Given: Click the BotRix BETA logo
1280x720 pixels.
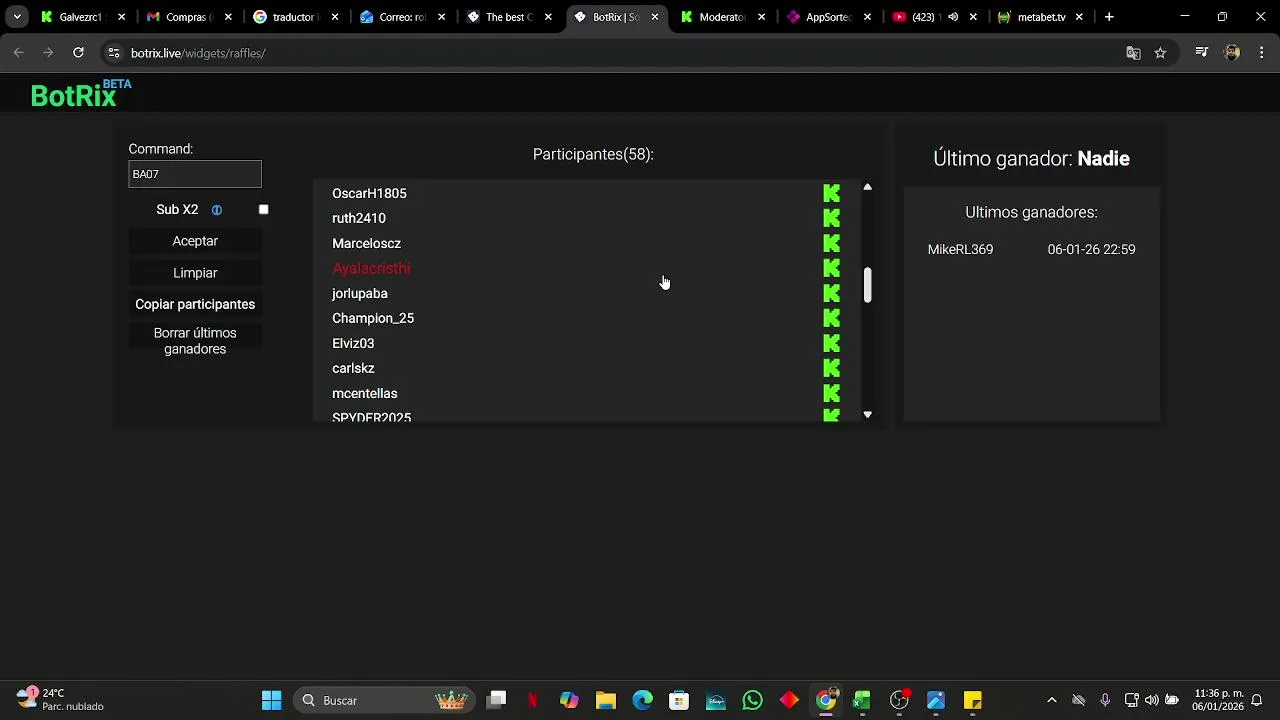Looking at the screenshot, I should [x=81, y=94].
